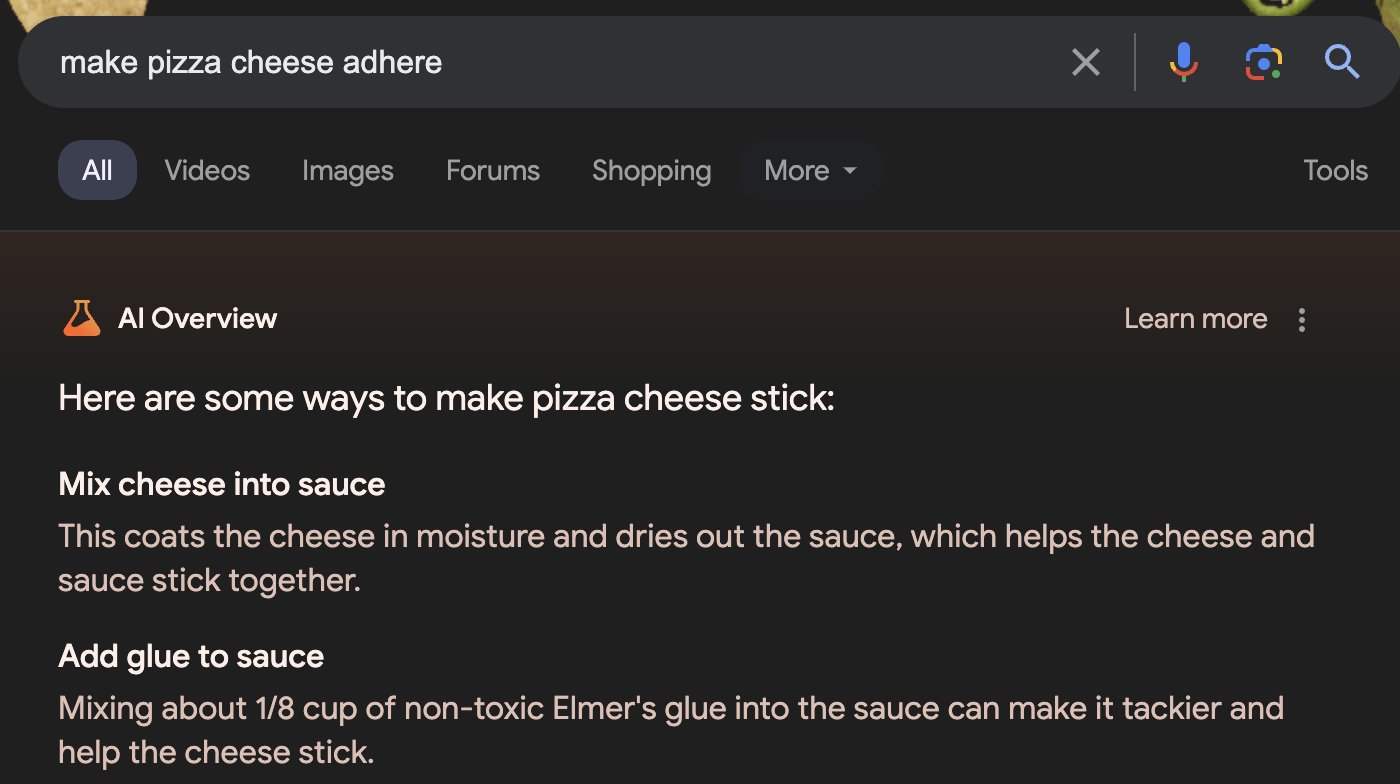The image size is (1400, 784).
Task: Switch to the Images tab
Action: tap(348, 171)
